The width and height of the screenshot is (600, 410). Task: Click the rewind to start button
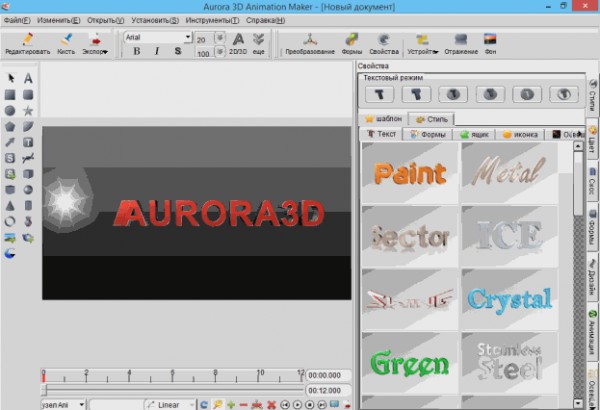point(285,405)
